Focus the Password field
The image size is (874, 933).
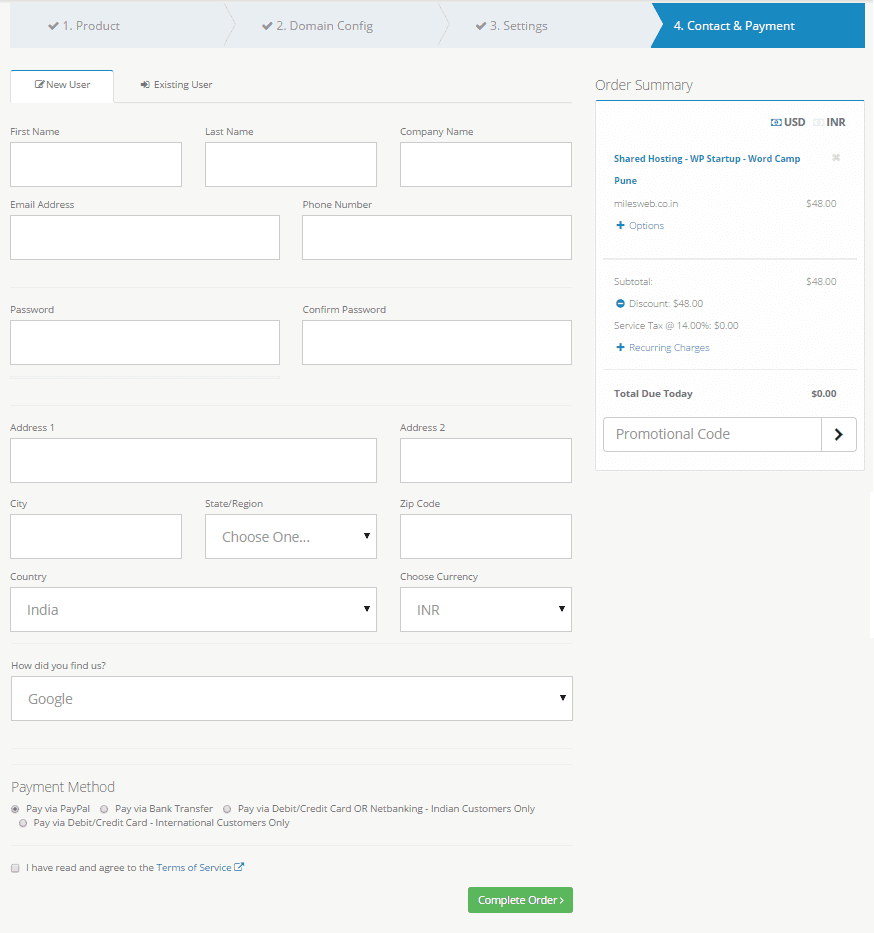click(x=145, y=343)
